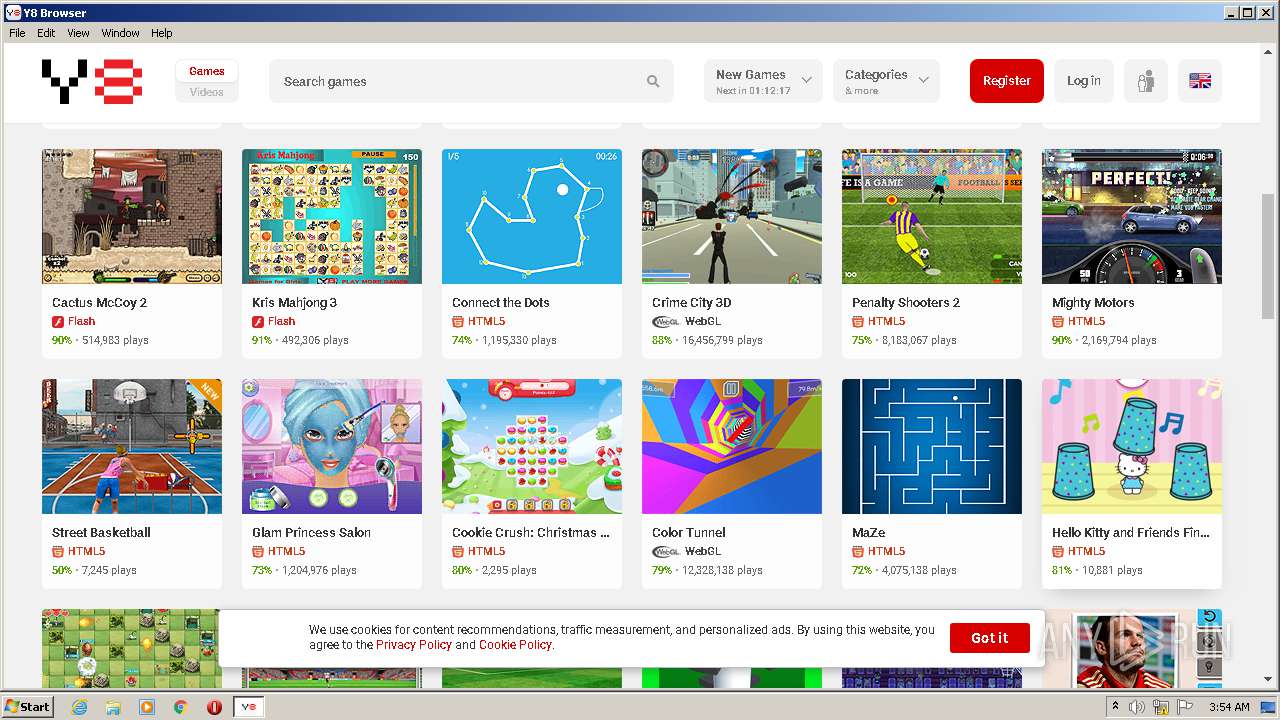The height and width of the screenshot is (720, 1280).
Task: Launch Chrome from the taskbar
Action: [180, 707]
